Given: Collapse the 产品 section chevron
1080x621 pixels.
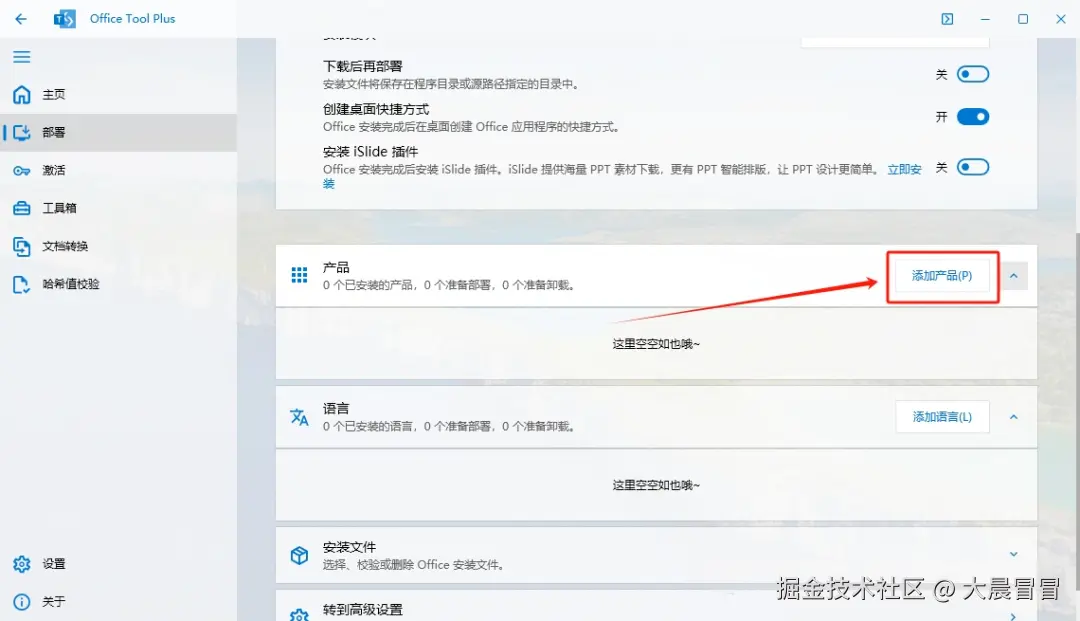Looking at the screenshot, I should pos(1014,276).
